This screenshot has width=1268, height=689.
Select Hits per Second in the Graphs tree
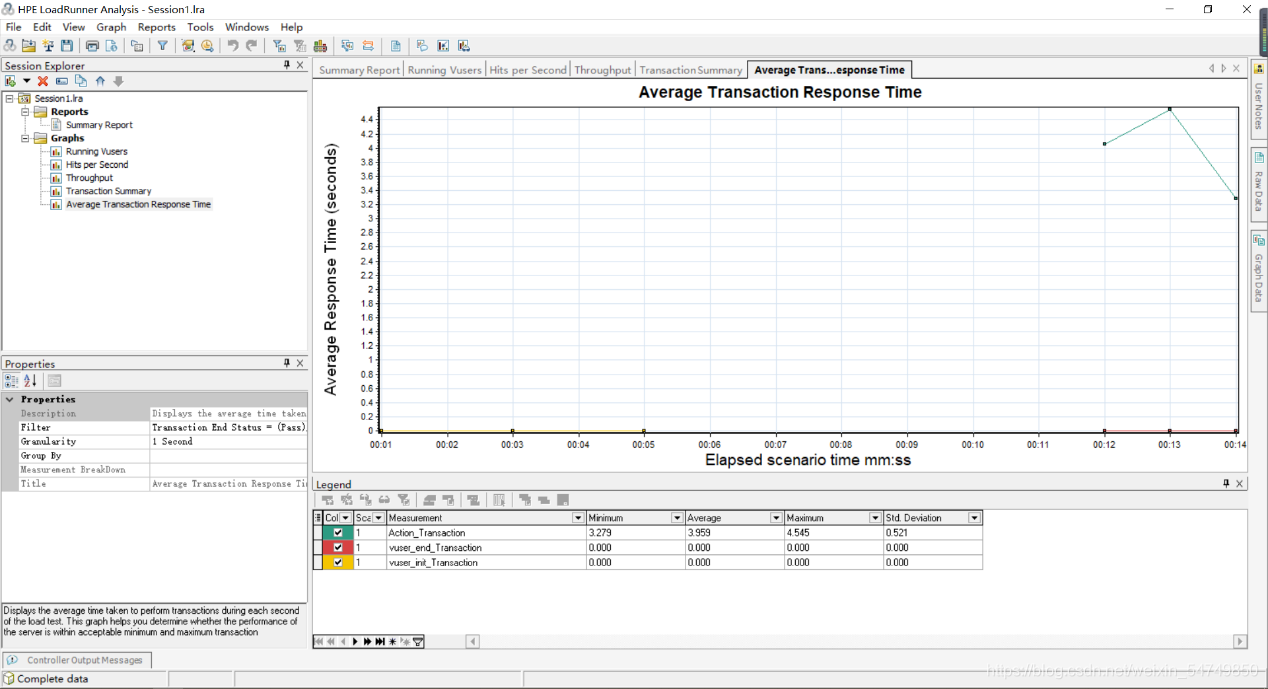[97, 165]
